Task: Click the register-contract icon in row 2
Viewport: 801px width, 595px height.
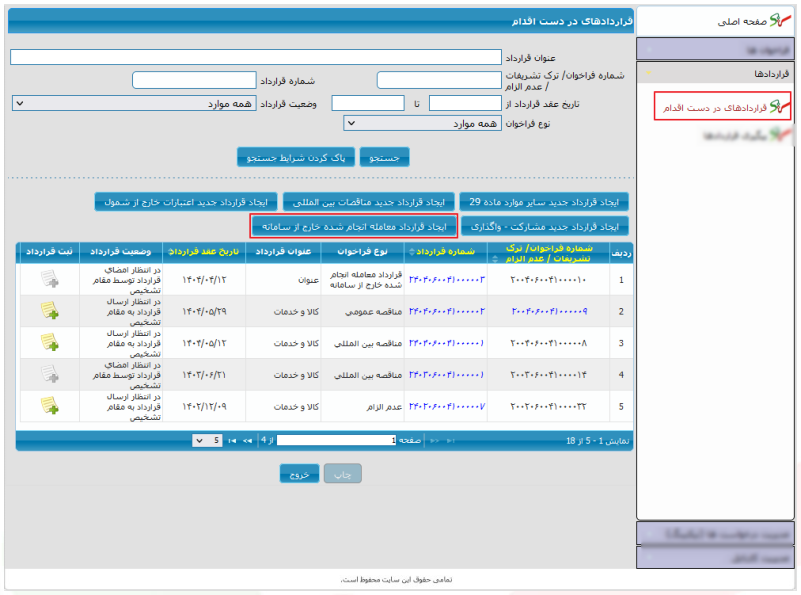Action: click(x=50, y=311)
